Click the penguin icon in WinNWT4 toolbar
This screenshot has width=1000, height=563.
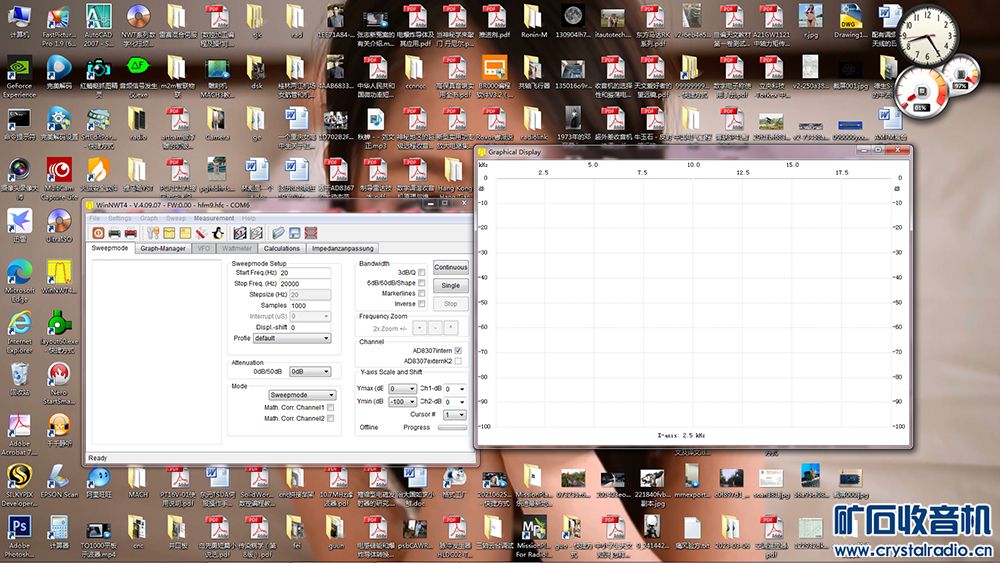217,232
